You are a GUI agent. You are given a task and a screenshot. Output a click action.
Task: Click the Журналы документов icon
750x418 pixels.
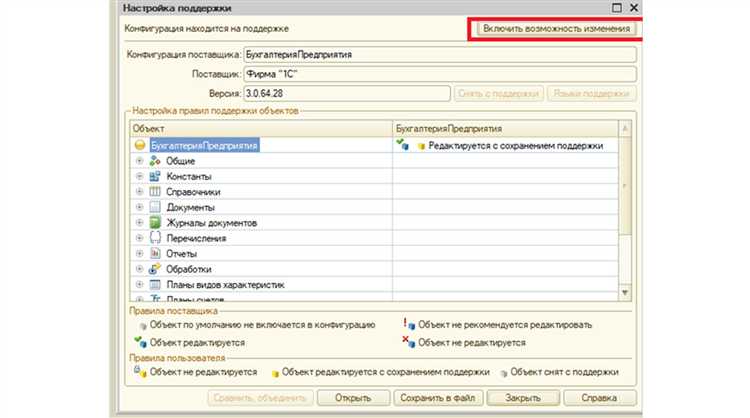tap(155, 222)
